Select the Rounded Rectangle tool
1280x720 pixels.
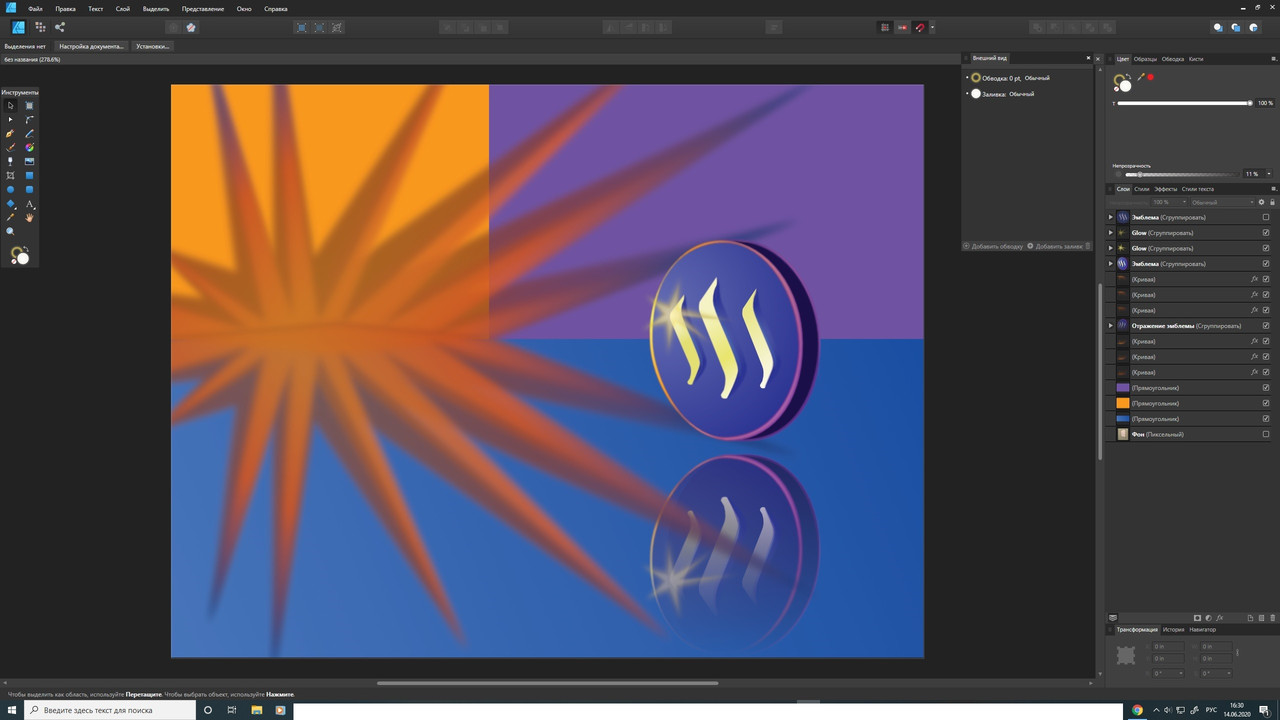click(29, 189)
